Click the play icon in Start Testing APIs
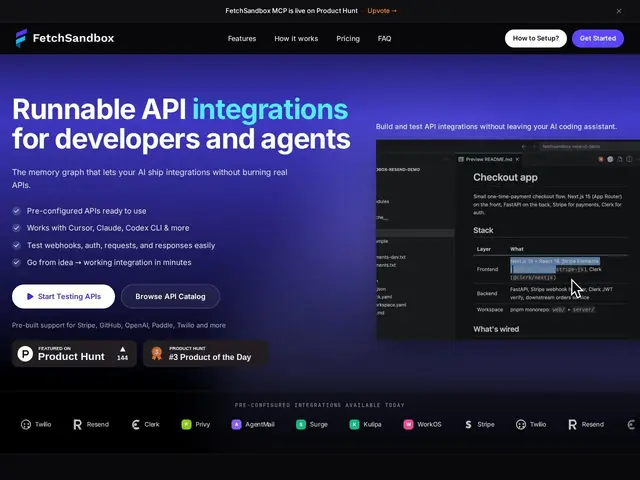 [30, 296]
